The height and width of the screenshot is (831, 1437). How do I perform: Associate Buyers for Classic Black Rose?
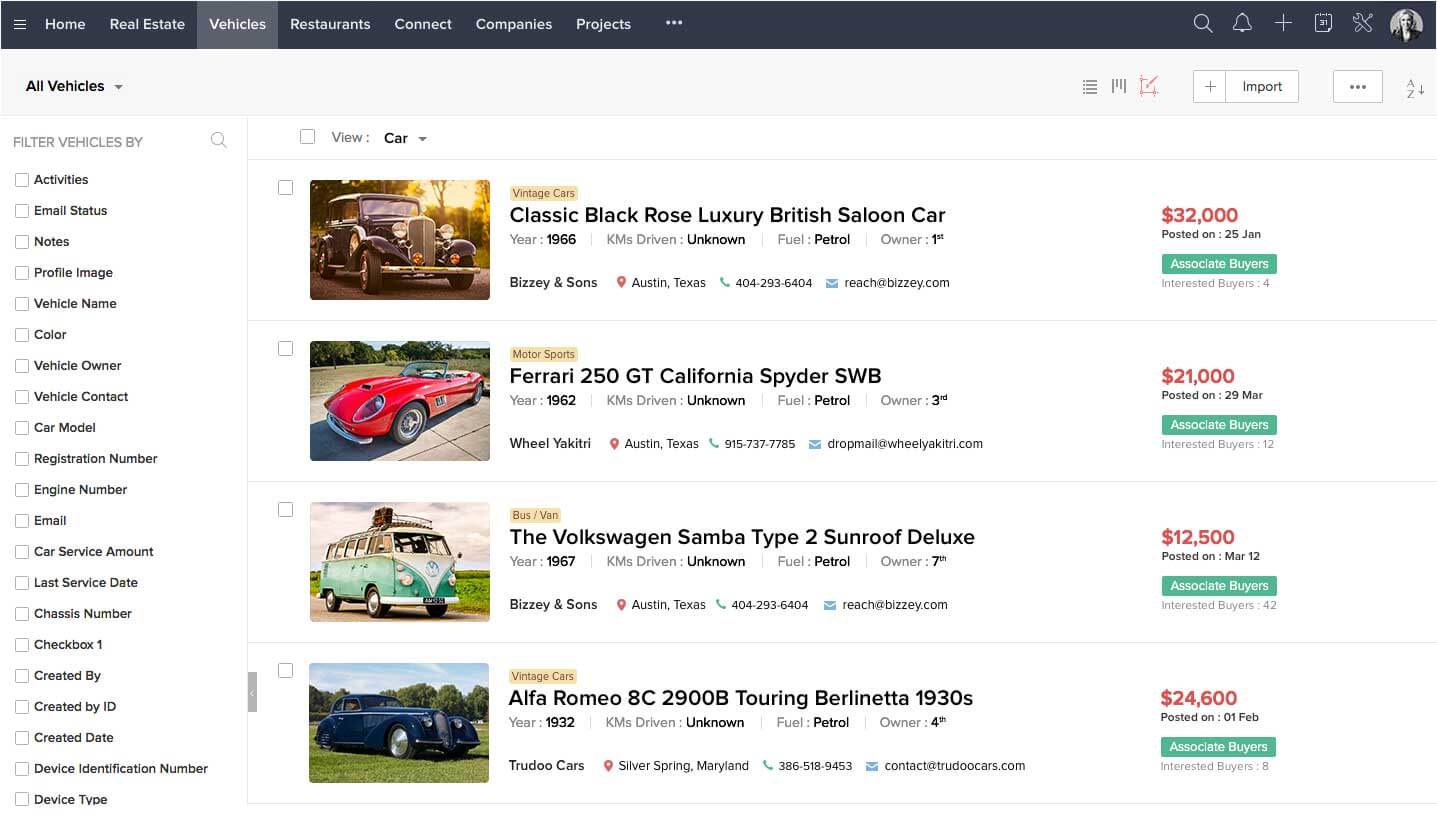[1219, 264]
